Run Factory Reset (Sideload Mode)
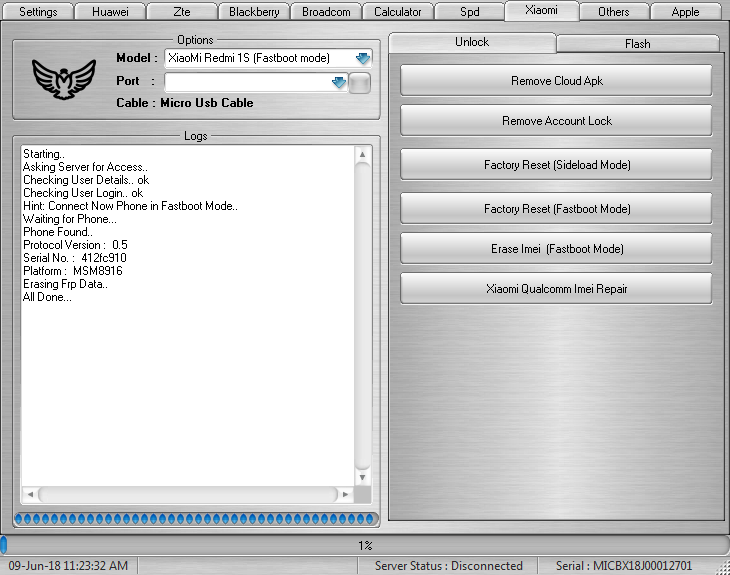This screenshot has width=730, height=575. [x=556, y=164]
